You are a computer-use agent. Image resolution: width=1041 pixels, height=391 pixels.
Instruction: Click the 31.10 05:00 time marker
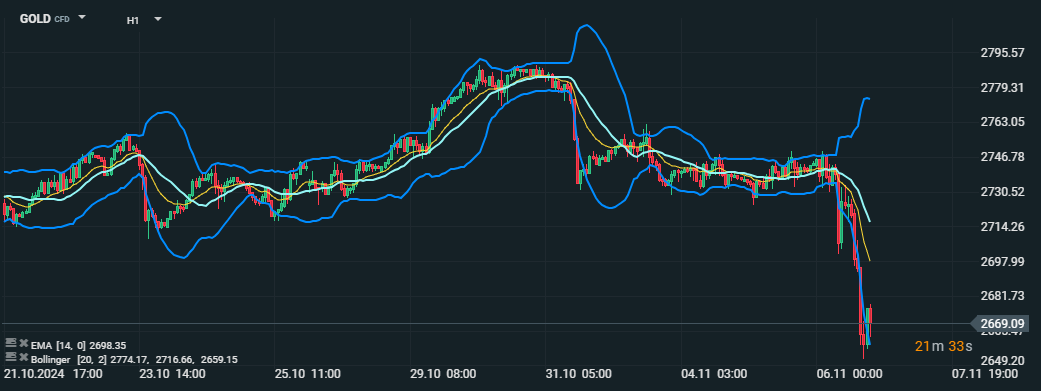coord(579,374)
